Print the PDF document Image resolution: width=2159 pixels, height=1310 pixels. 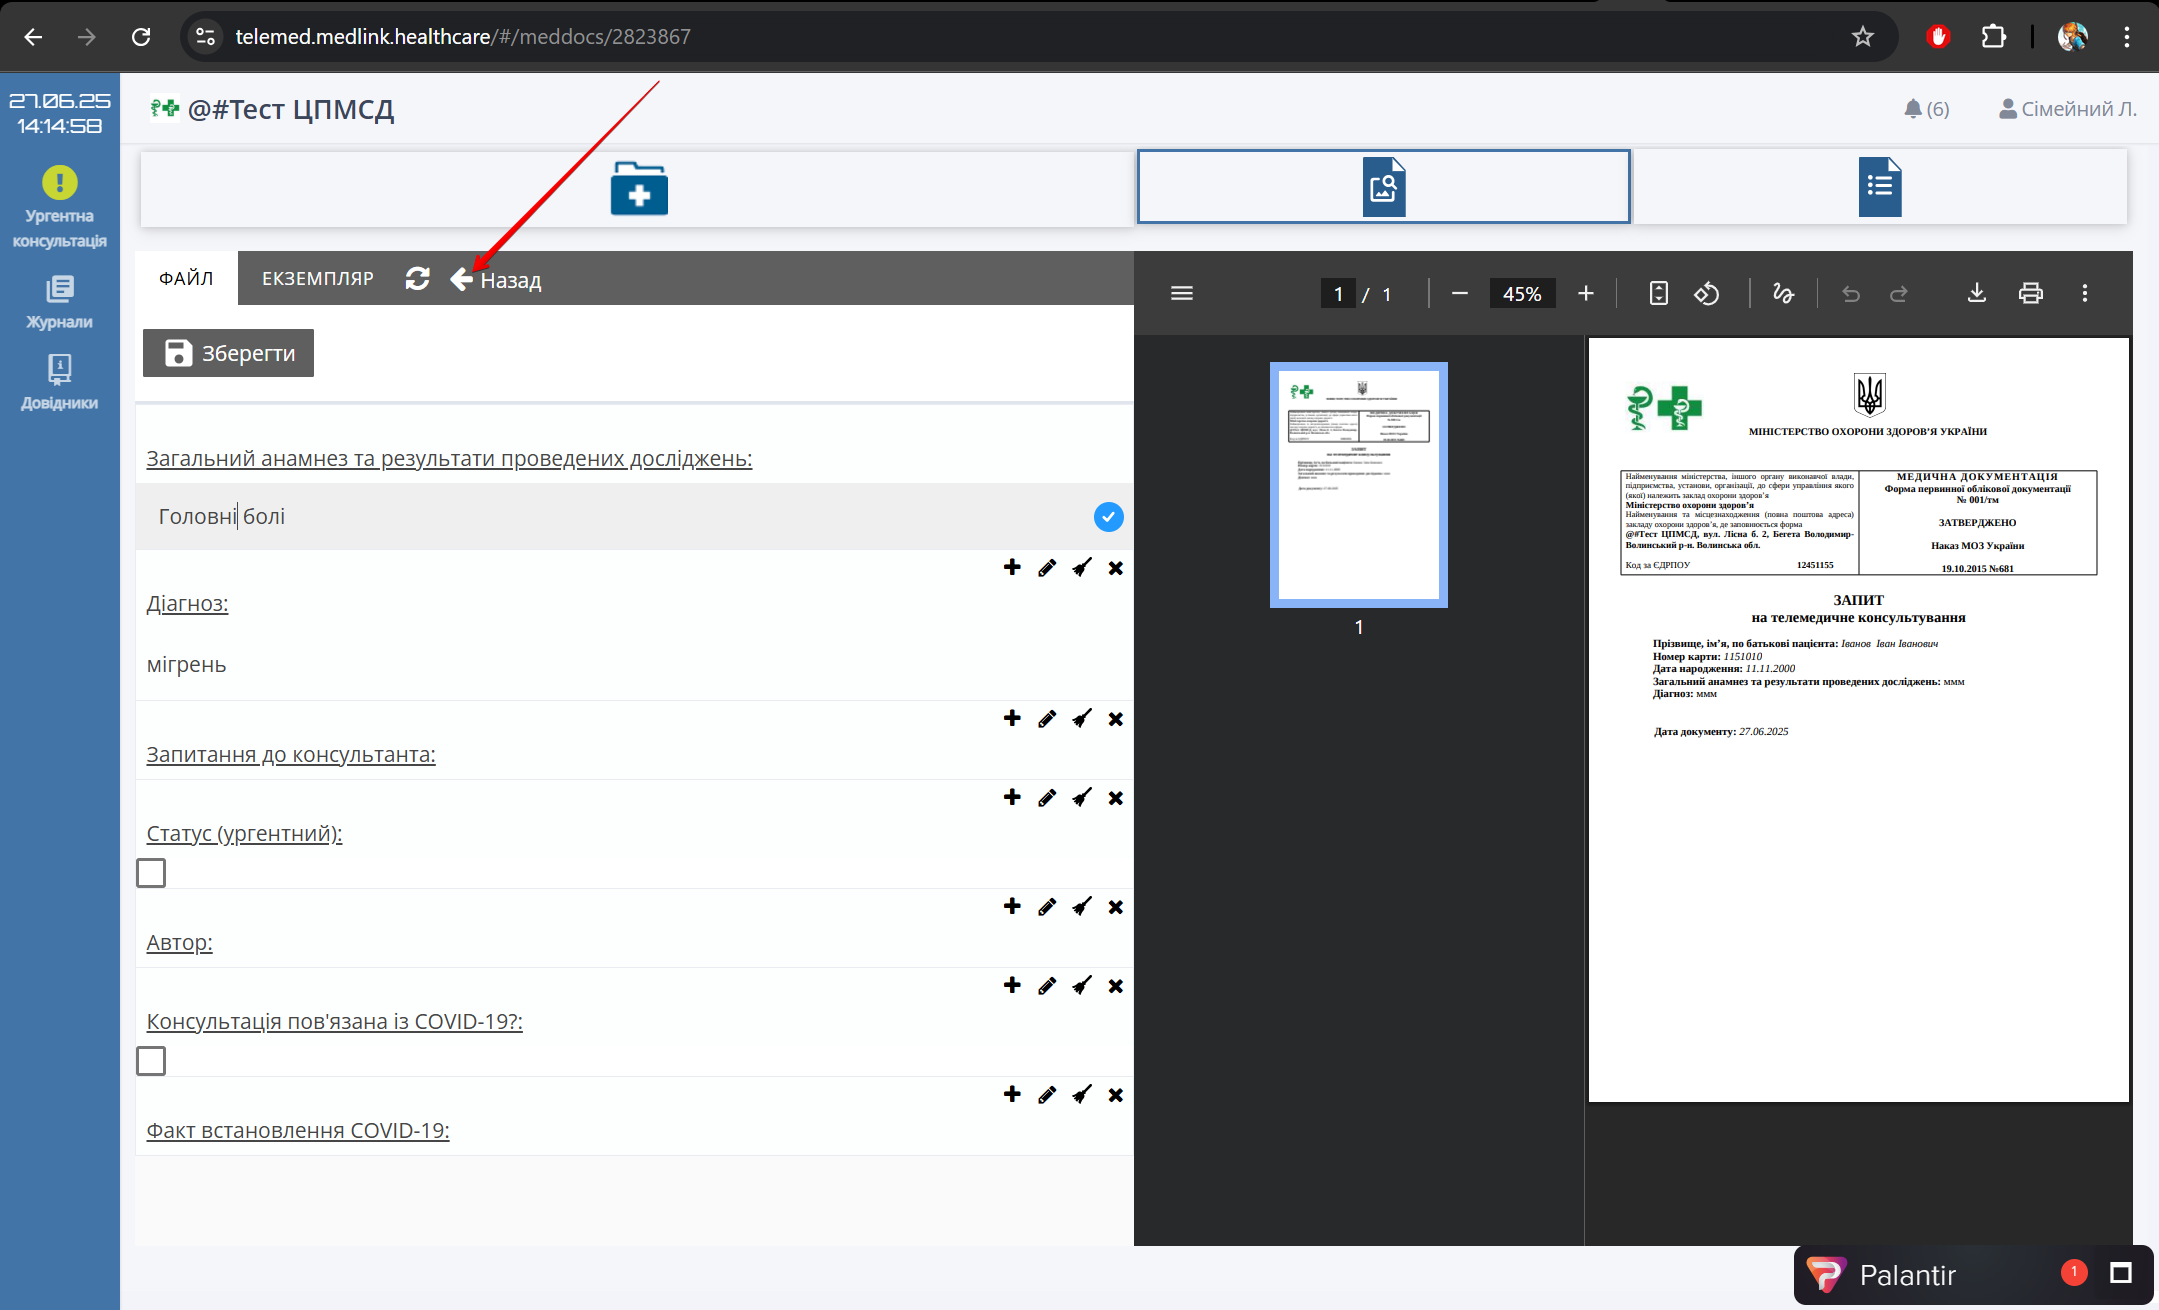coord(2030,293)
